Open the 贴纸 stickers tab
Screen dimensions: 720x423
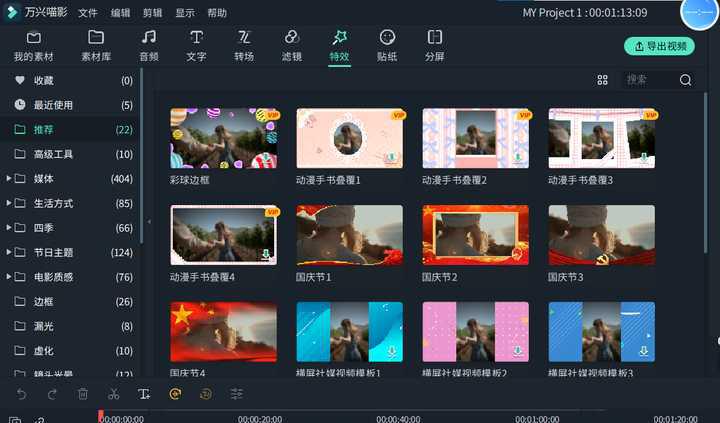point(387,46)
